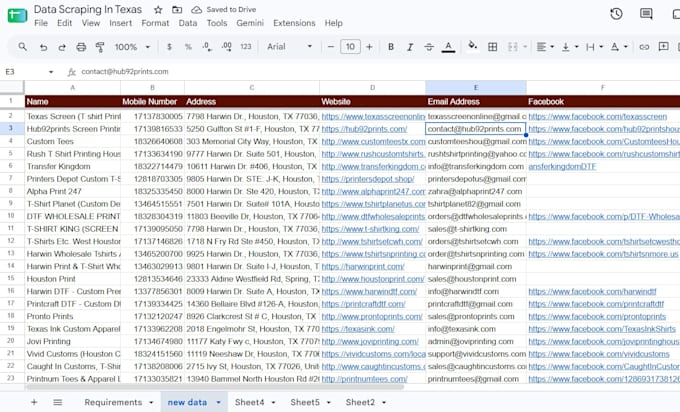Print the spreadsheet
680x412 pixels.
pos(81,47)
